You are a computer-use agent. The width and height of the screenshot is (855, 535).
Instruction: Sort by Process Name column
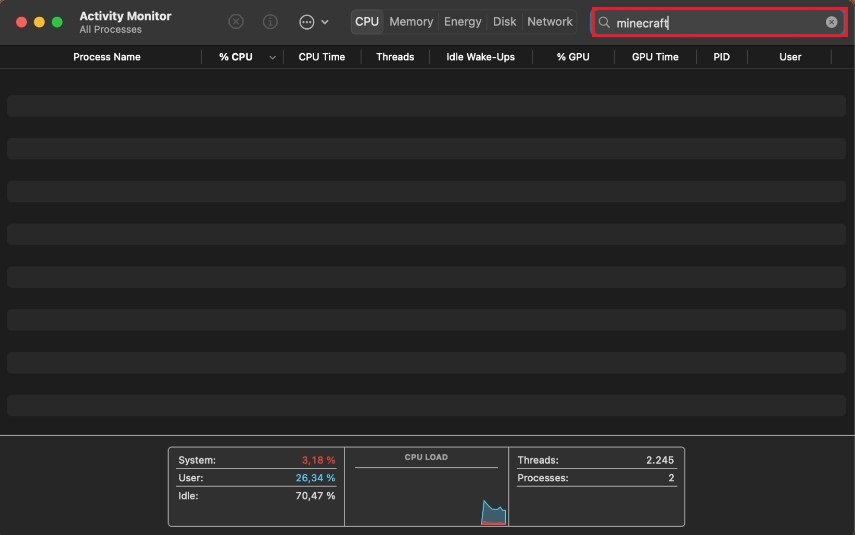click(107, 57)
